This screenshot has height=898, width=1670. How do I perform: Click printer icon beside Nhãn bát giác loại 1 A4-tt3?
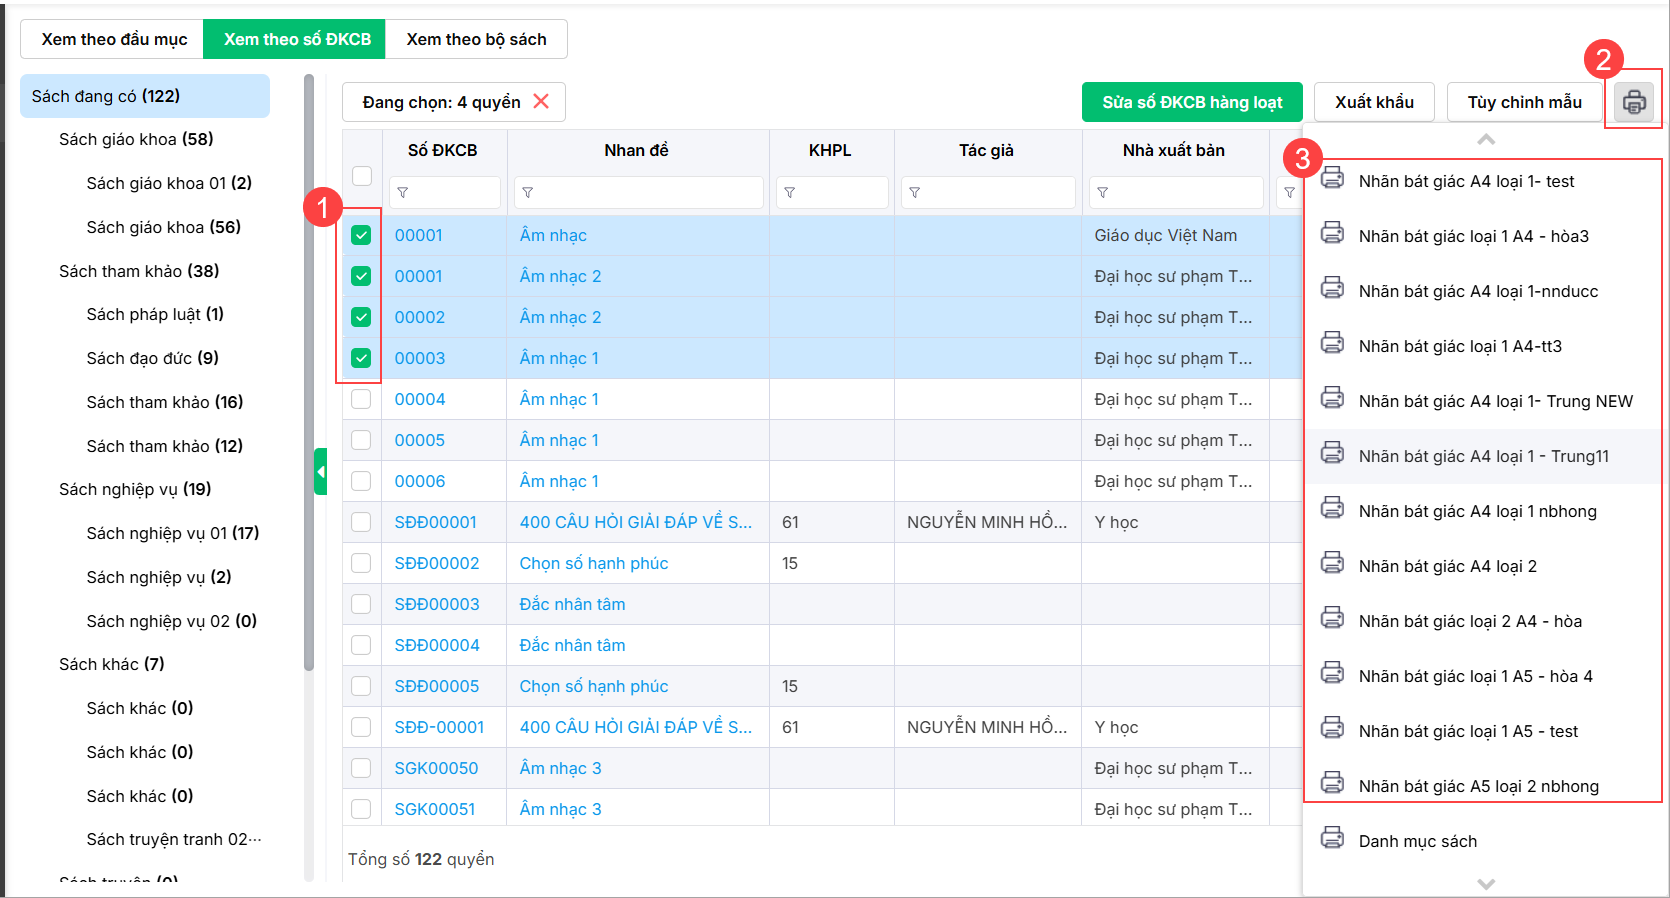1333,343
